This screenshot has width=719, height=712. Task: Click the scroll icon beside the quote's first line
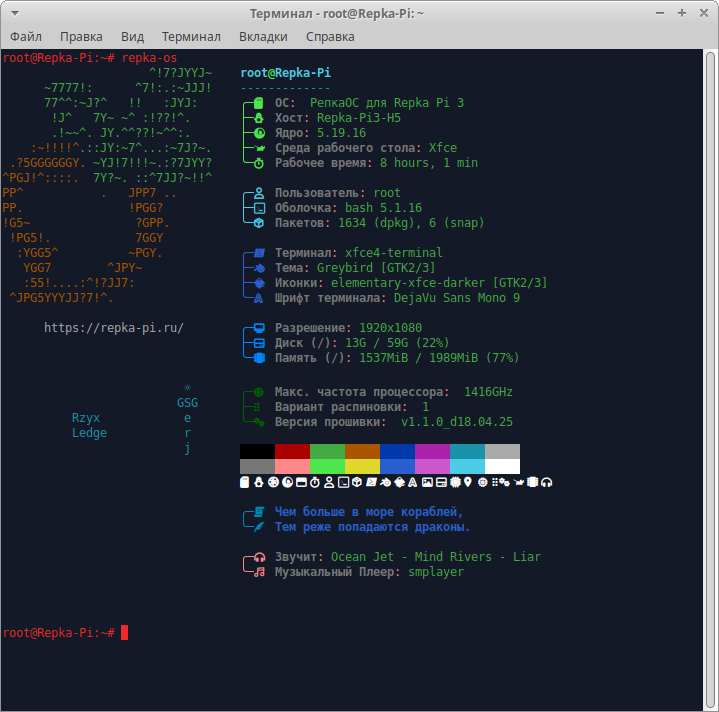pos(259,511)
